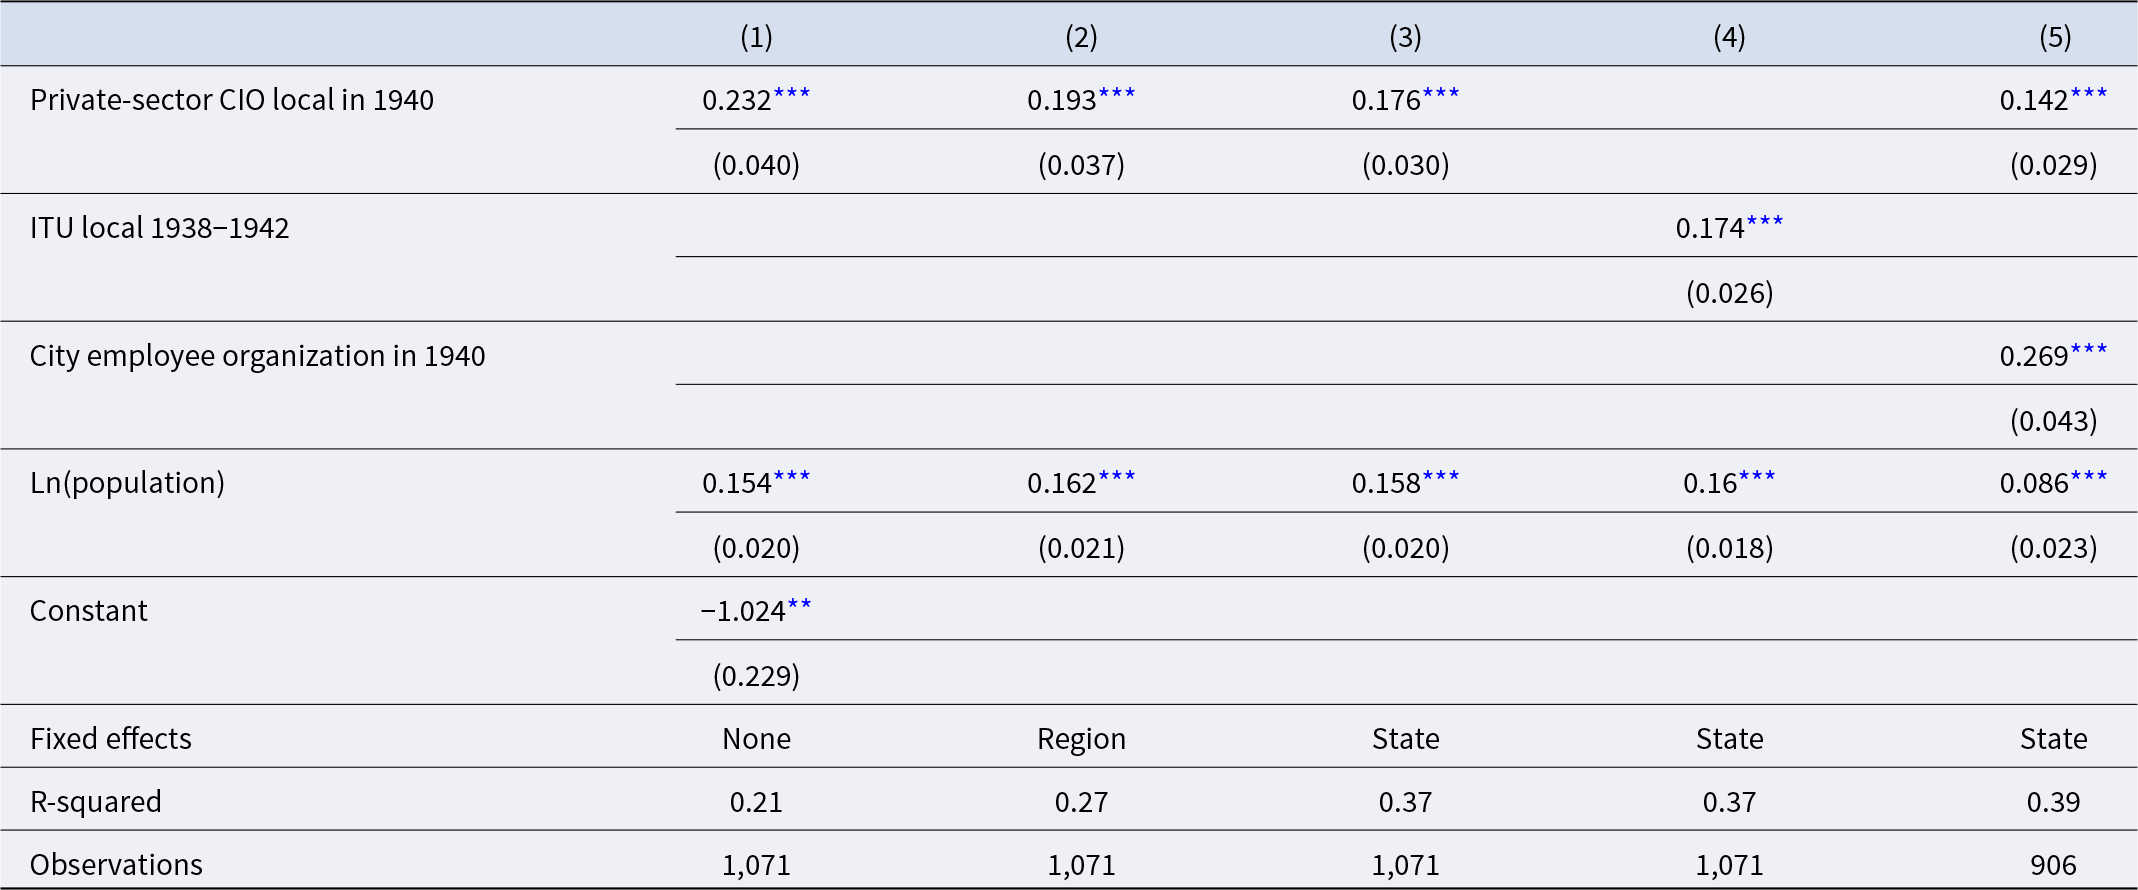
Task: Click the "Ln(population)" row label
Action: pos(127,483)
